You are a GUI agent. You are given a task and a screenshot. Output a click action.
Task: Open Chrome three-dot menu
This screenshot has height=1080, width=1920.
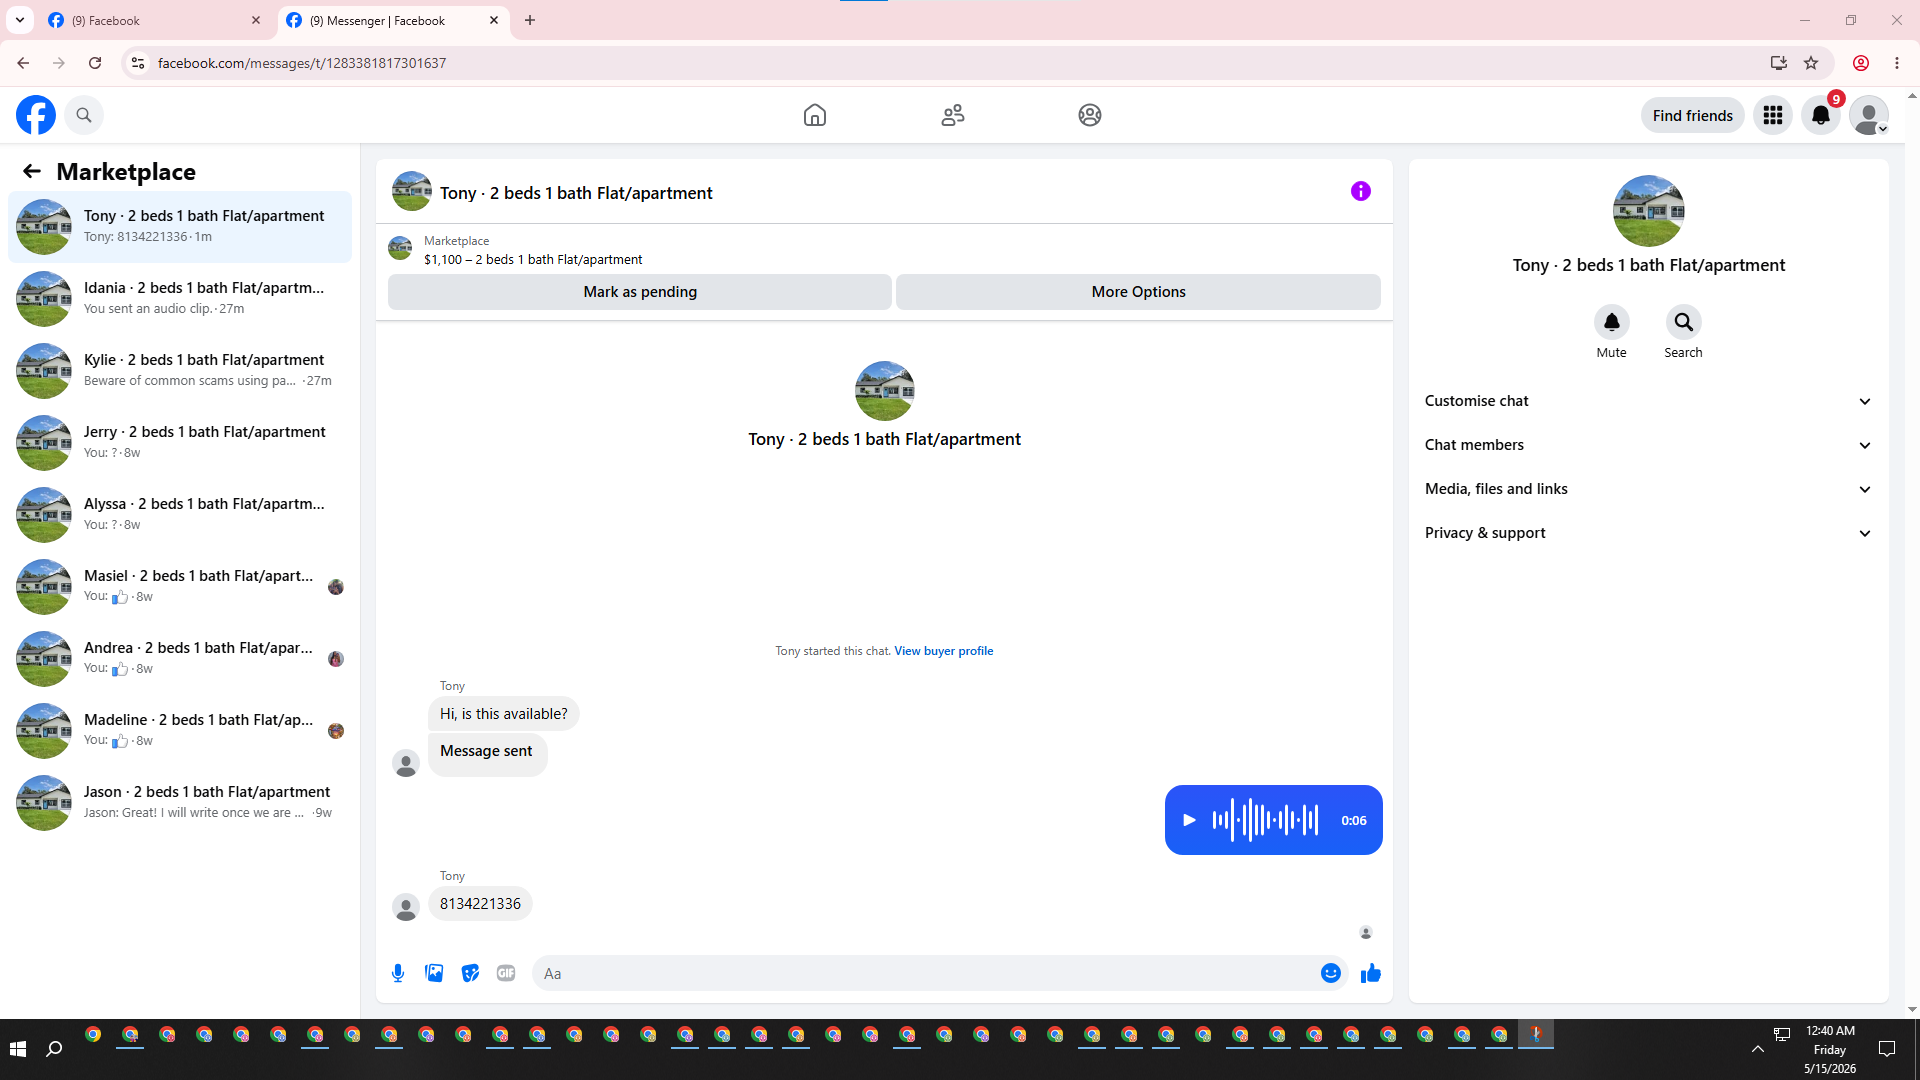click(x=1897, y=63)
